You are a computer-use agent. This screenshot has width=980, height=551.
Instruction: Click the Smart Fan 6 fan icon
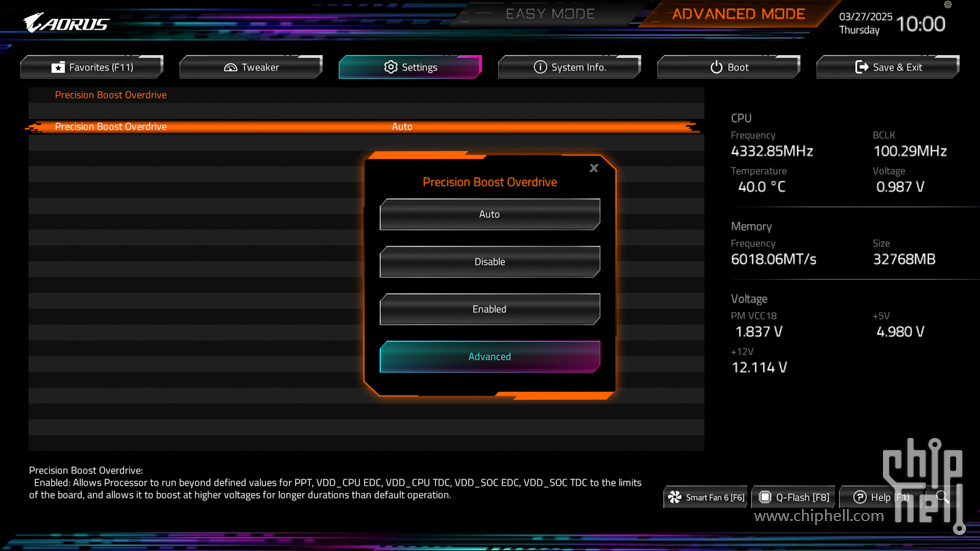pyautogui.click(x=675, y=497)
